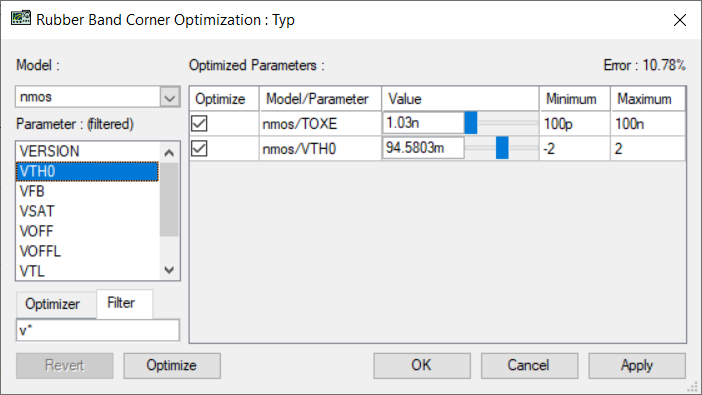
Task: Click the nmos/VTH0 value slider
Action: point(502,148)
